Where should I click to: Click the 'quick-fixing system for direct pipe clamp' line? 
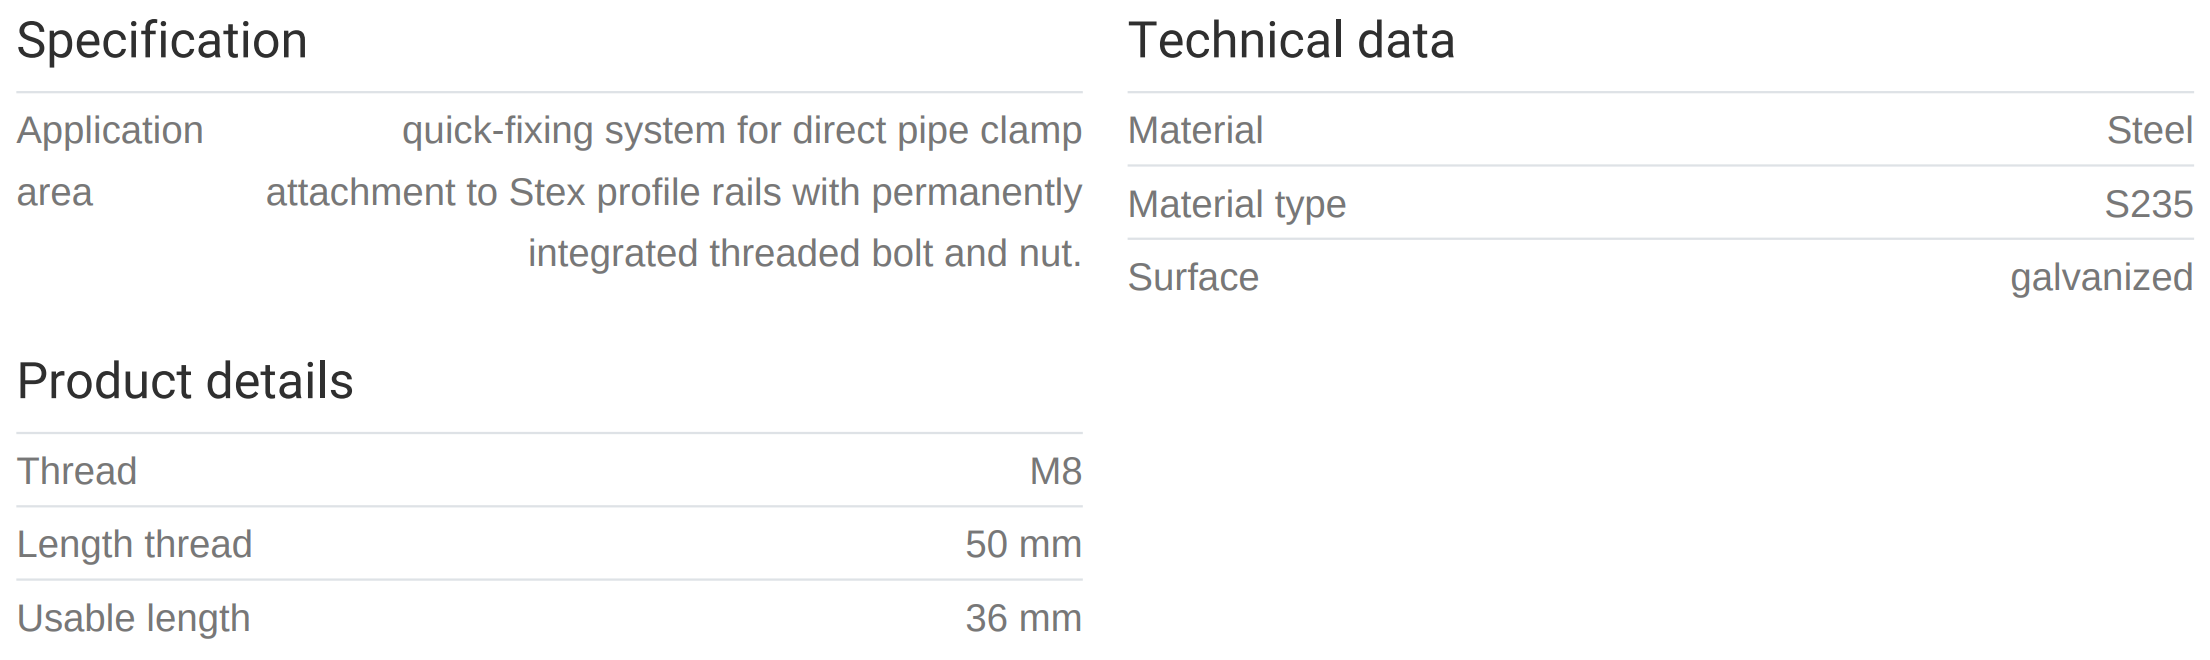741,131
